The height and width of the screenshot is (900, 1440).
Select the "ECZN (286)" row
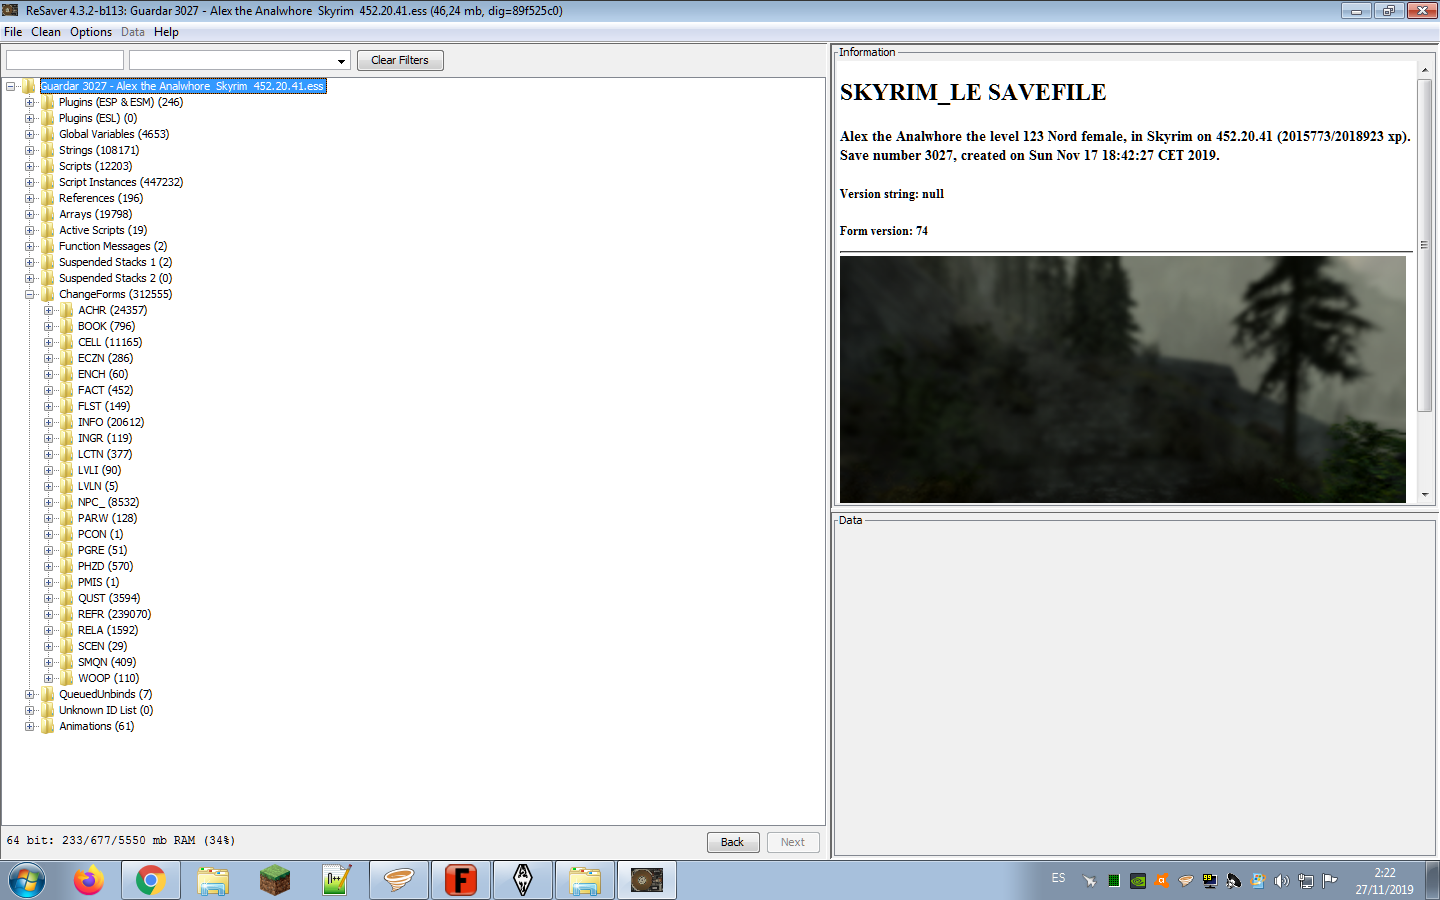pos(105,358)
